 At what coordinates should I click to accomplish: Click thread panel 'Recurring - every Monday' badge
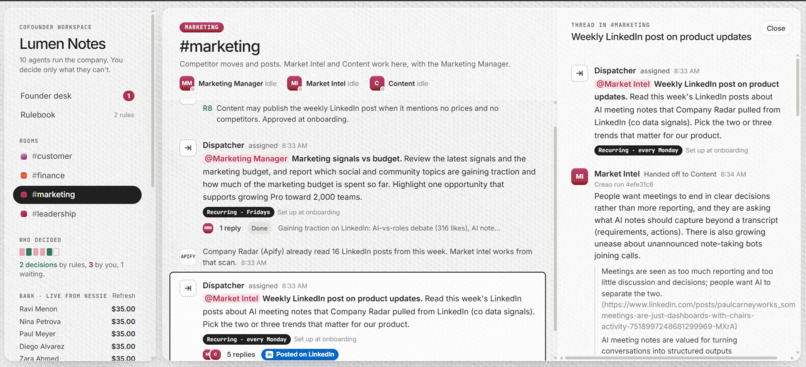click(x=638, y=150)
